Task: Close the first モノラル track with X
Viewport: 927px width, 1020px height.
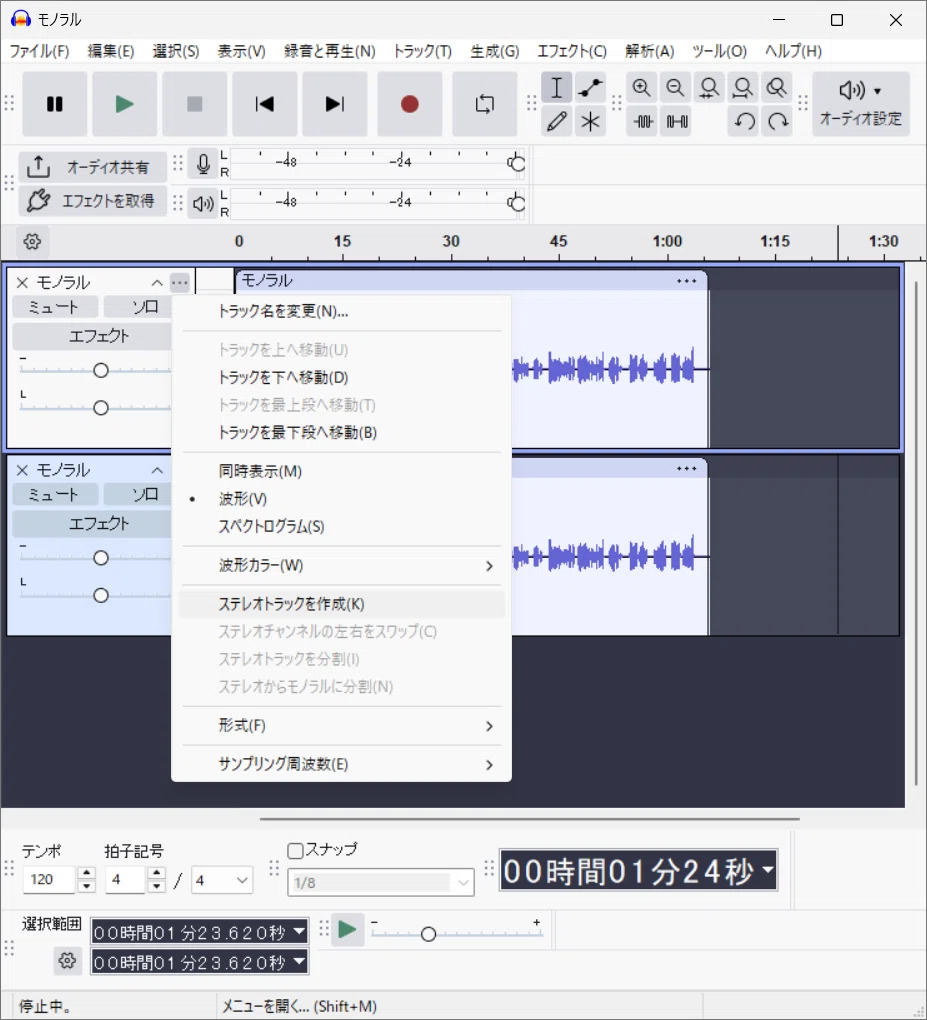Action: (x=22, y=282)
